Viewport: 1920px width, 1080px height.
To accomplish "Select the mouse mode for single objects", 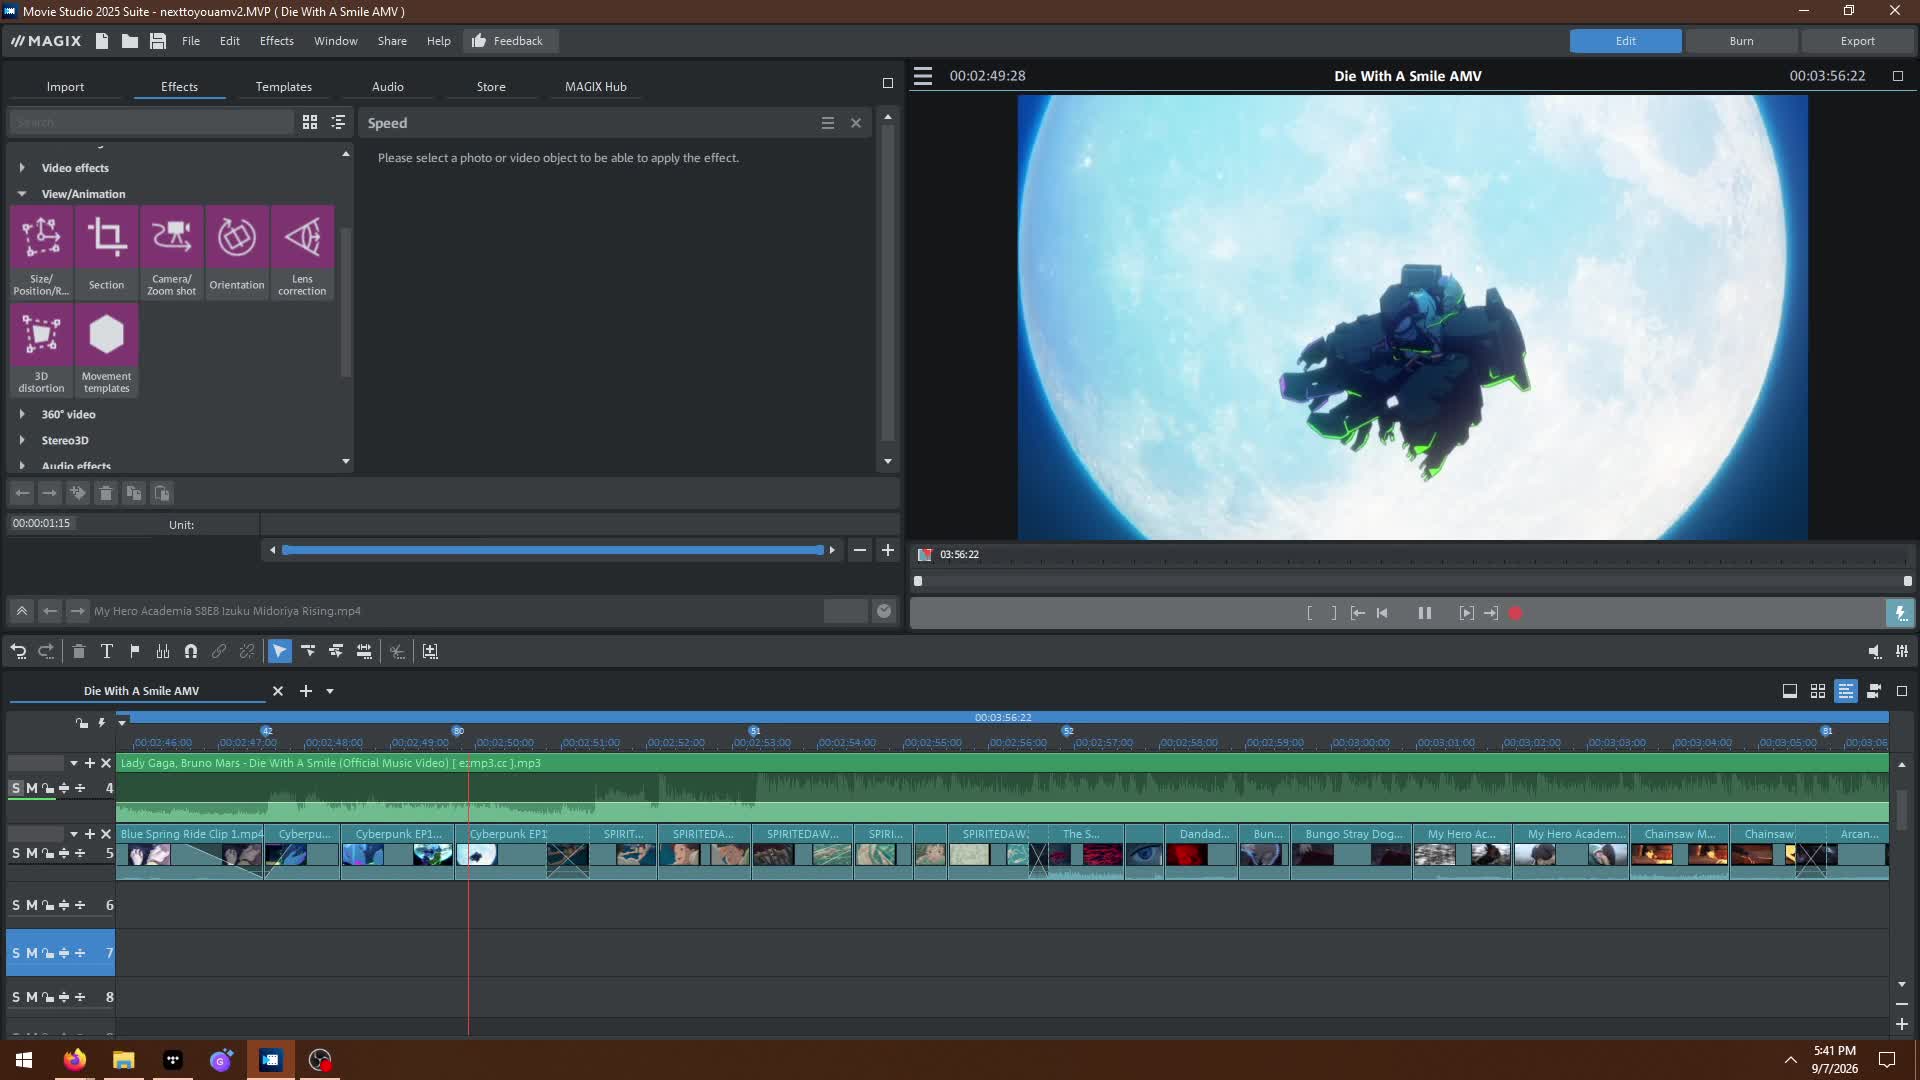I will tap(280, 652).
